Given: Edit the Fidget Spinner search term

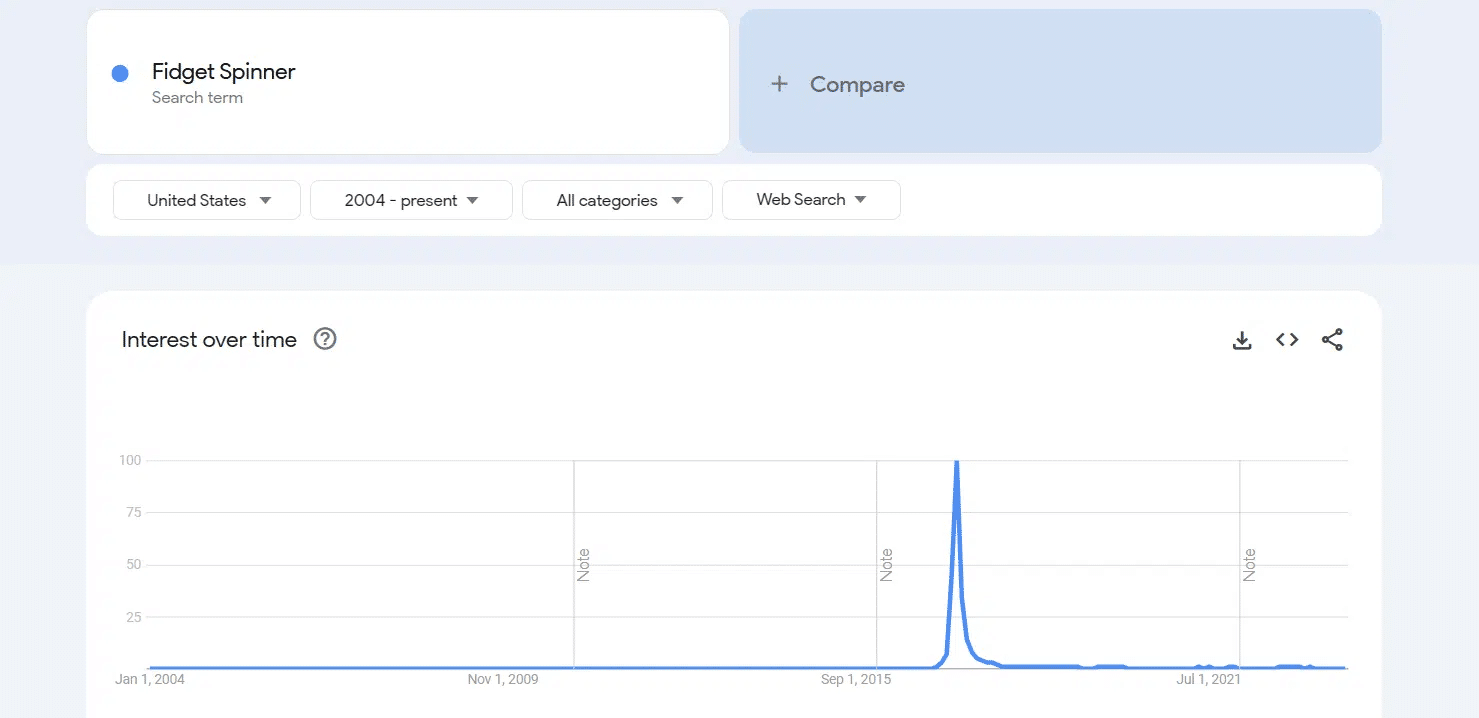Looking at the screenshot, I should (224, 72).
